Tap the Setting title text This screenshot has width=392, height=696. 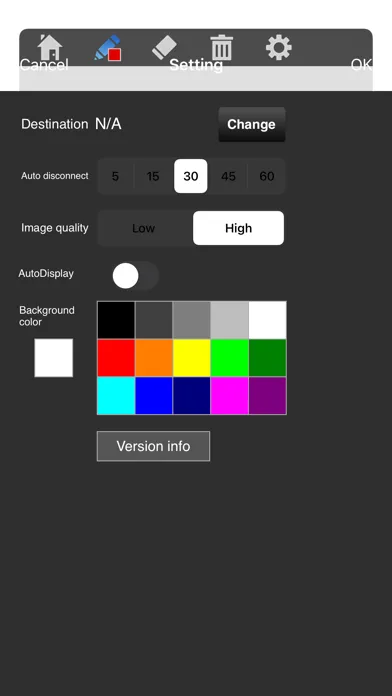196,65
